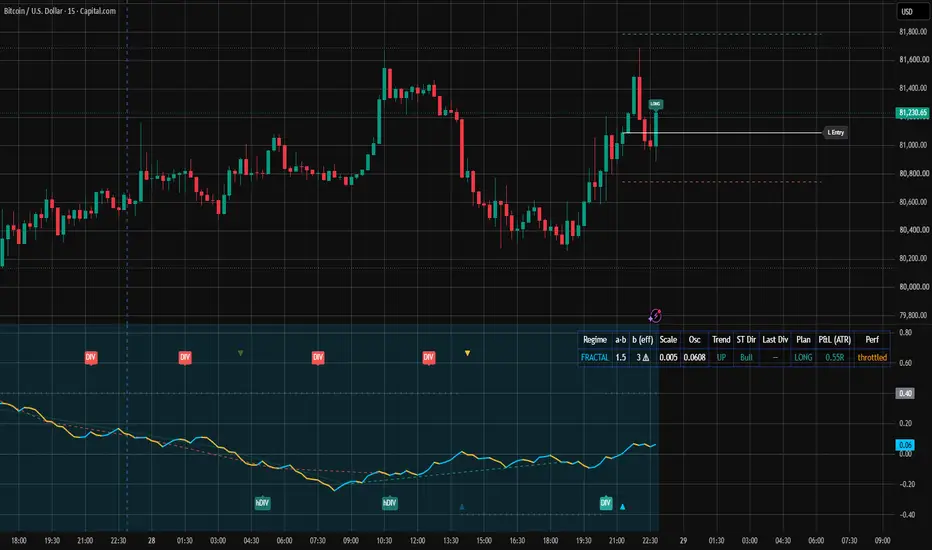Screen dimensions: 932x550
Task: Click the 0.20 oscillator scale label
Action: coord(905,423)
